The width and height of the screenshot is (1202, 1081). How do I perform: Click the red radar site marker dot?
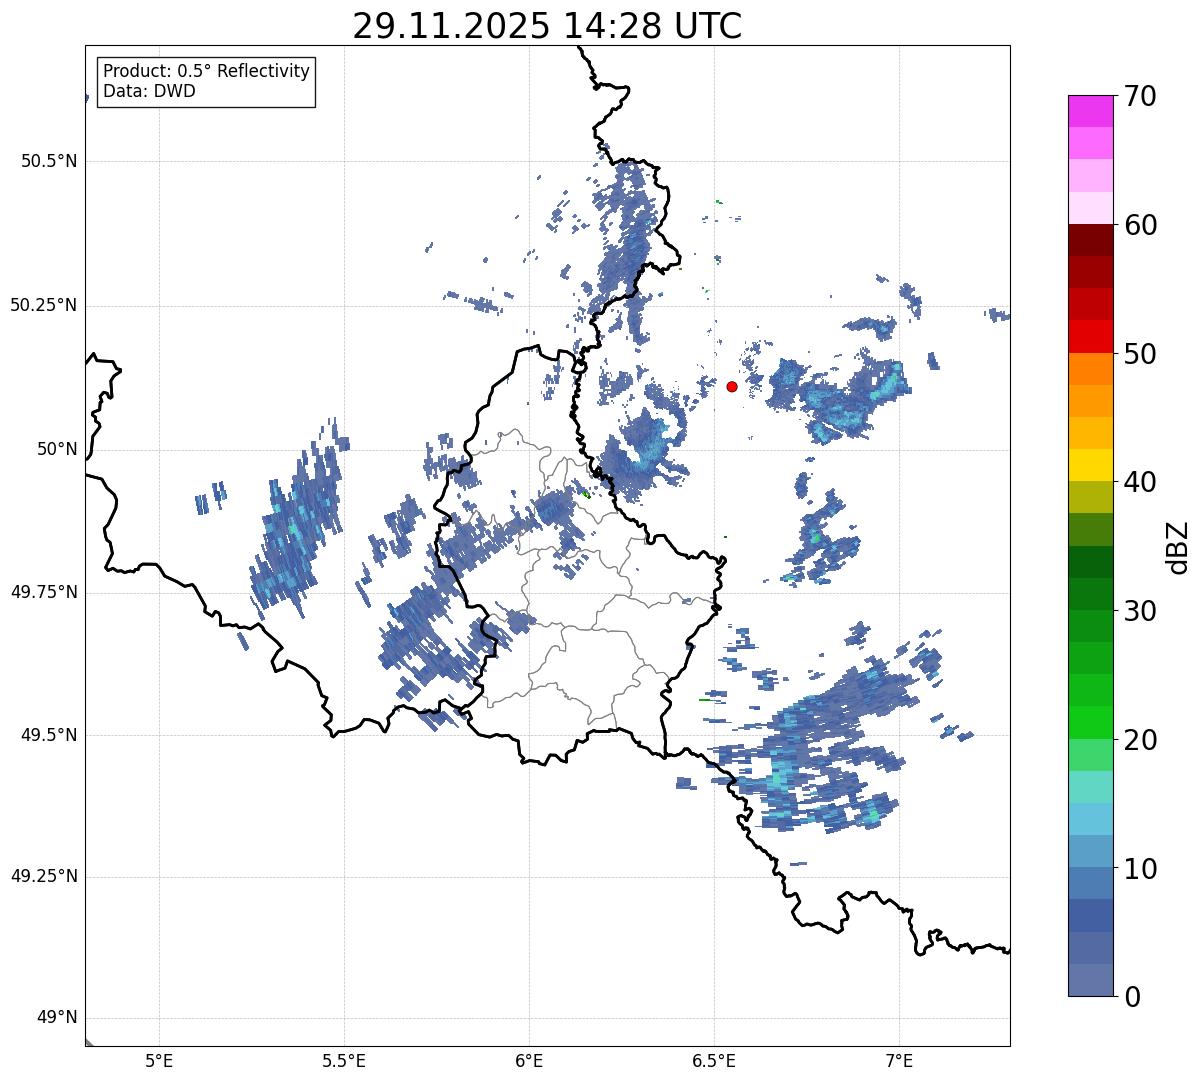732,386
